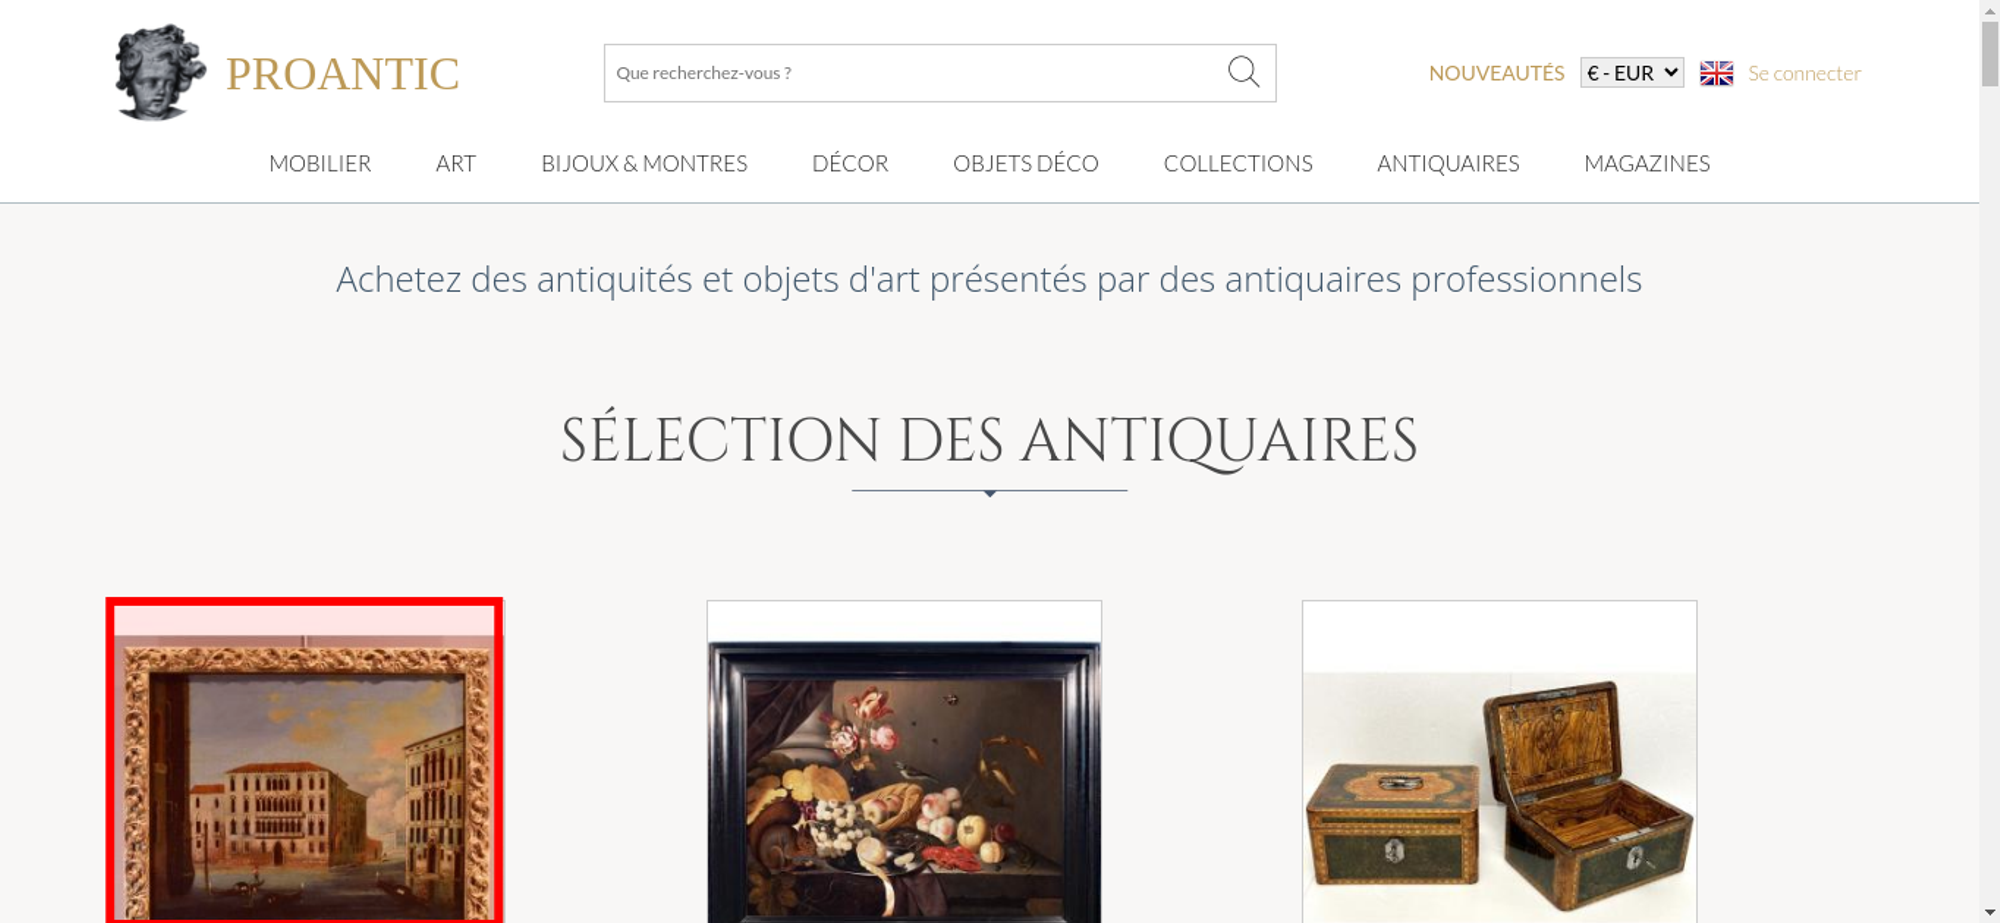
Task: Open the Magazines menu
Action: click(1647, 163)
